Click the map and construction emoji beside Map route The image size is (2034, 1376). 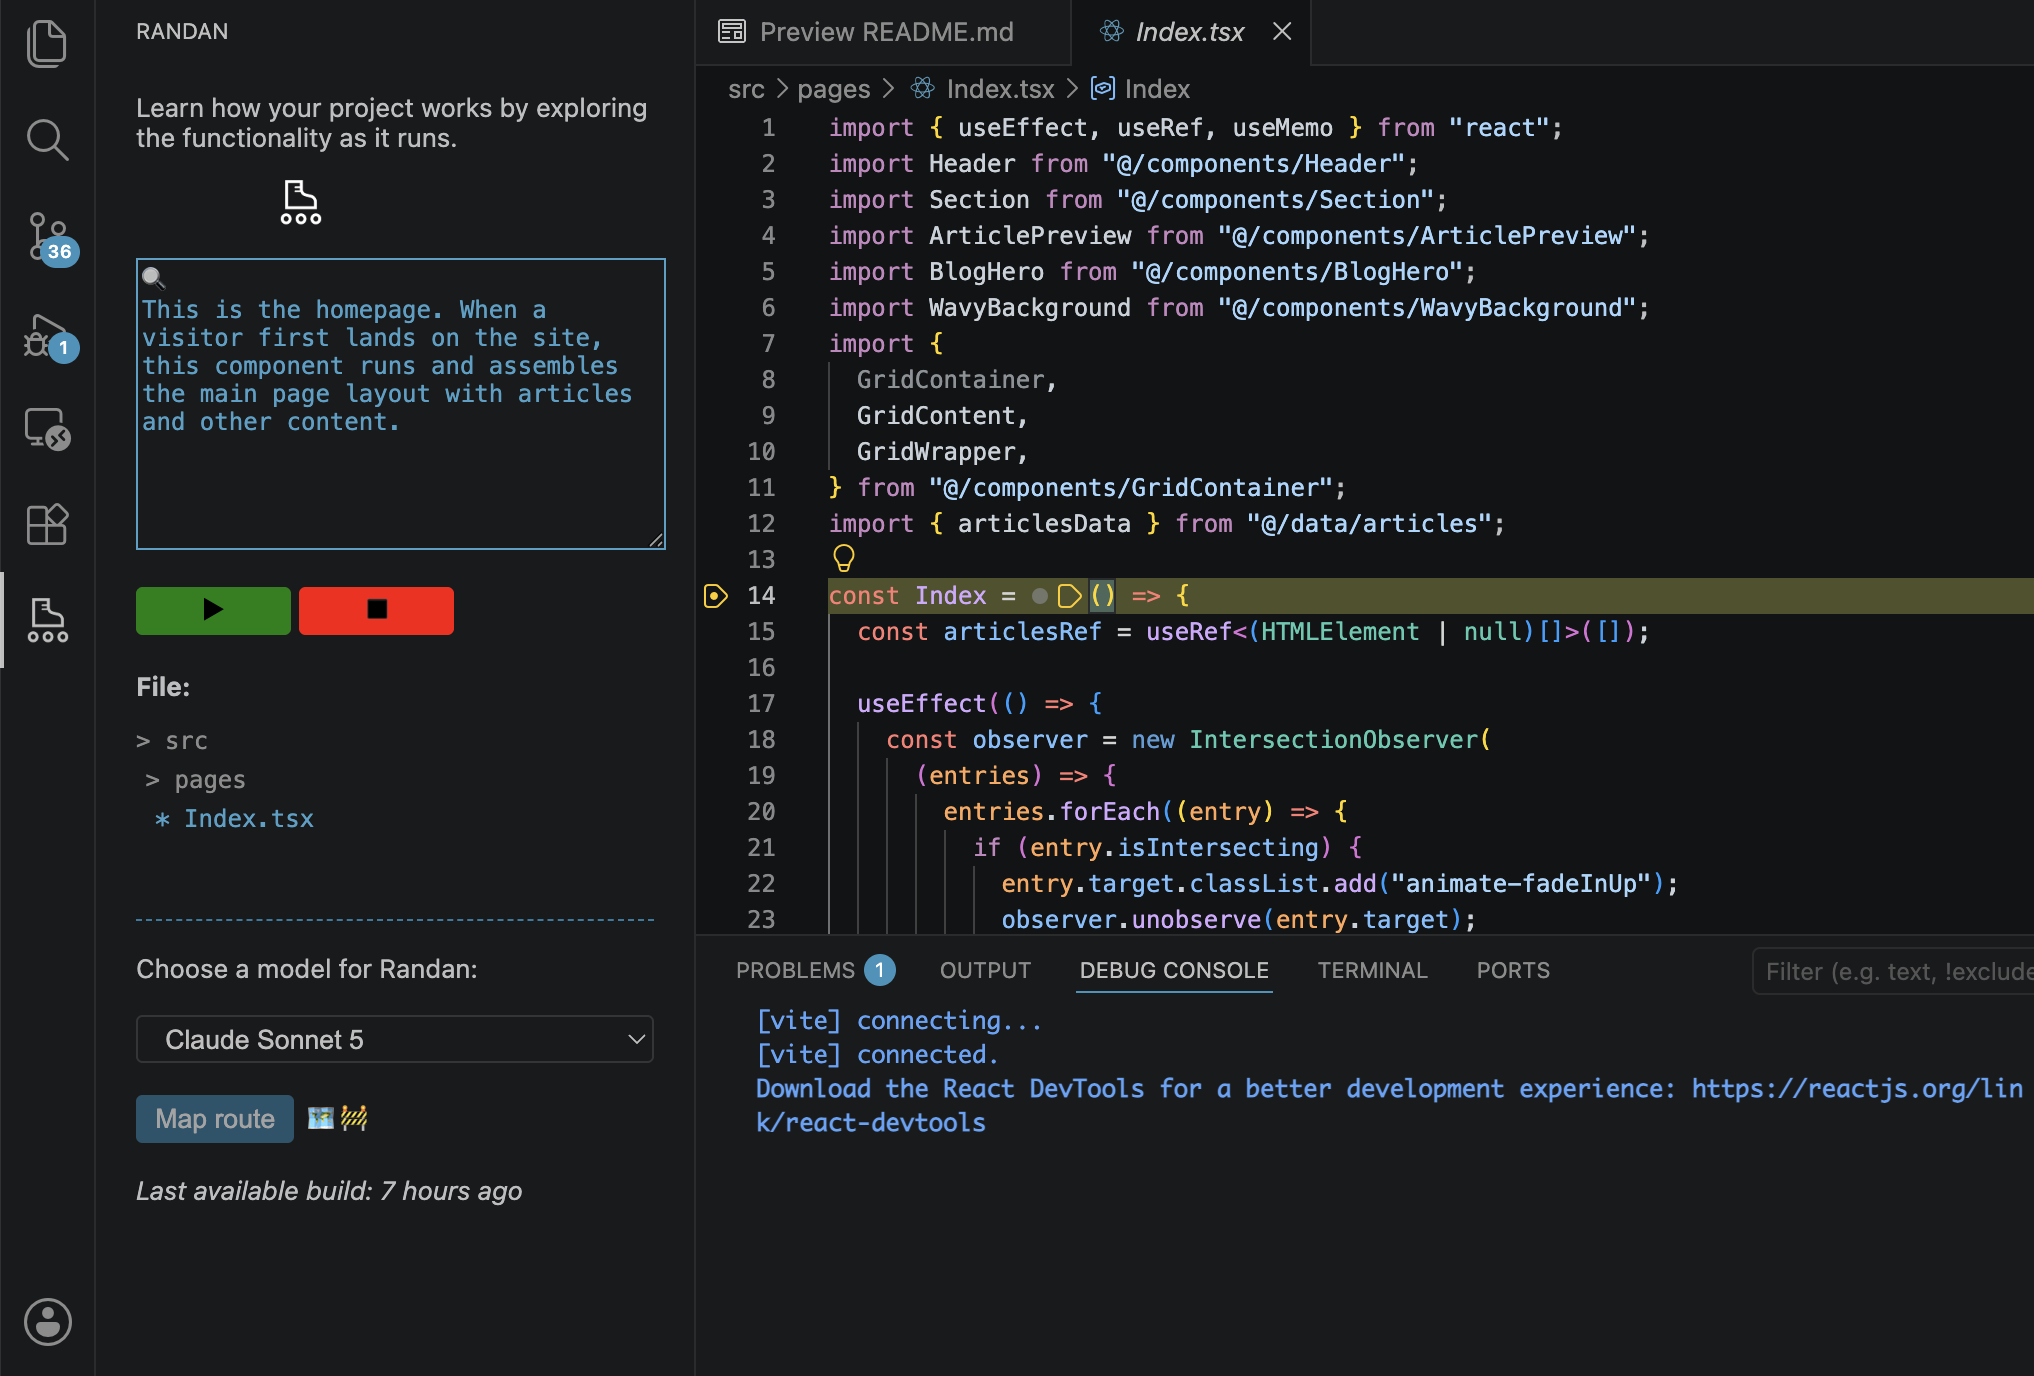tap(338, 1118)
